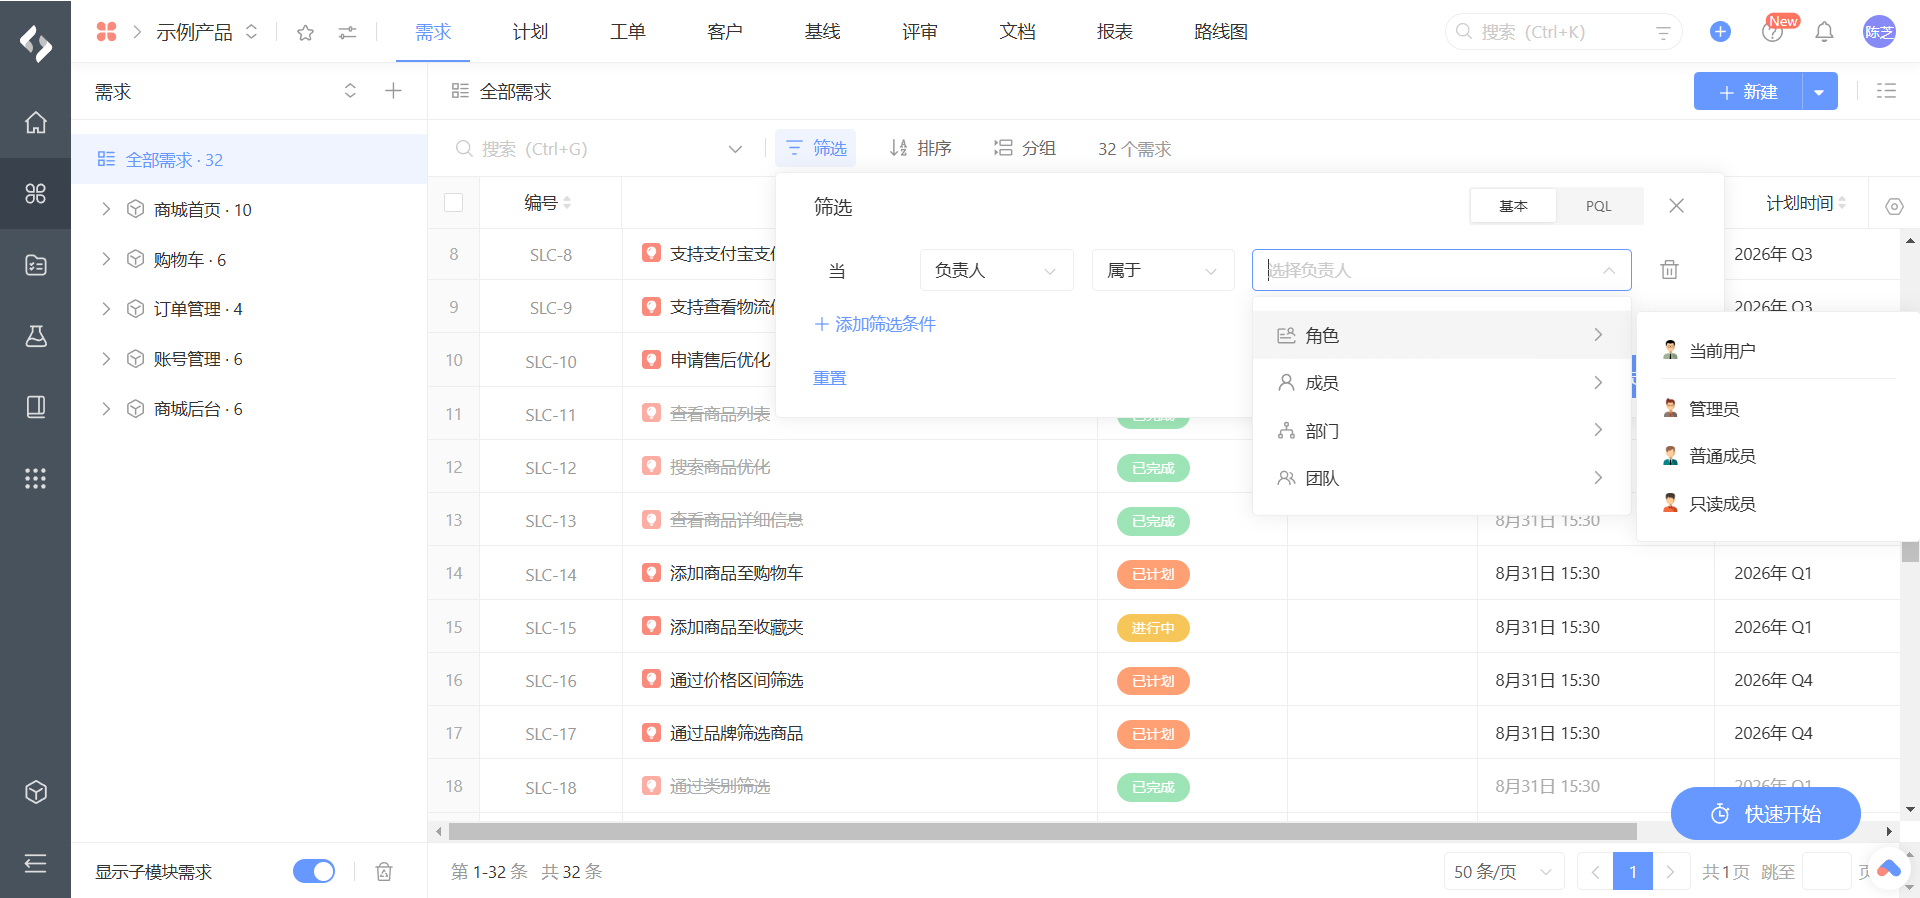Click the horizontal table scrollbar
The image size is (1920, 898).
1042,831
